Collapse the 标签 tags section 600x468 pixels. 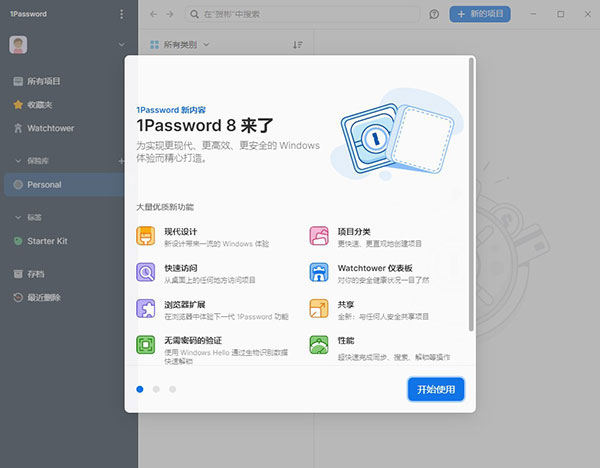click(18, 217)
